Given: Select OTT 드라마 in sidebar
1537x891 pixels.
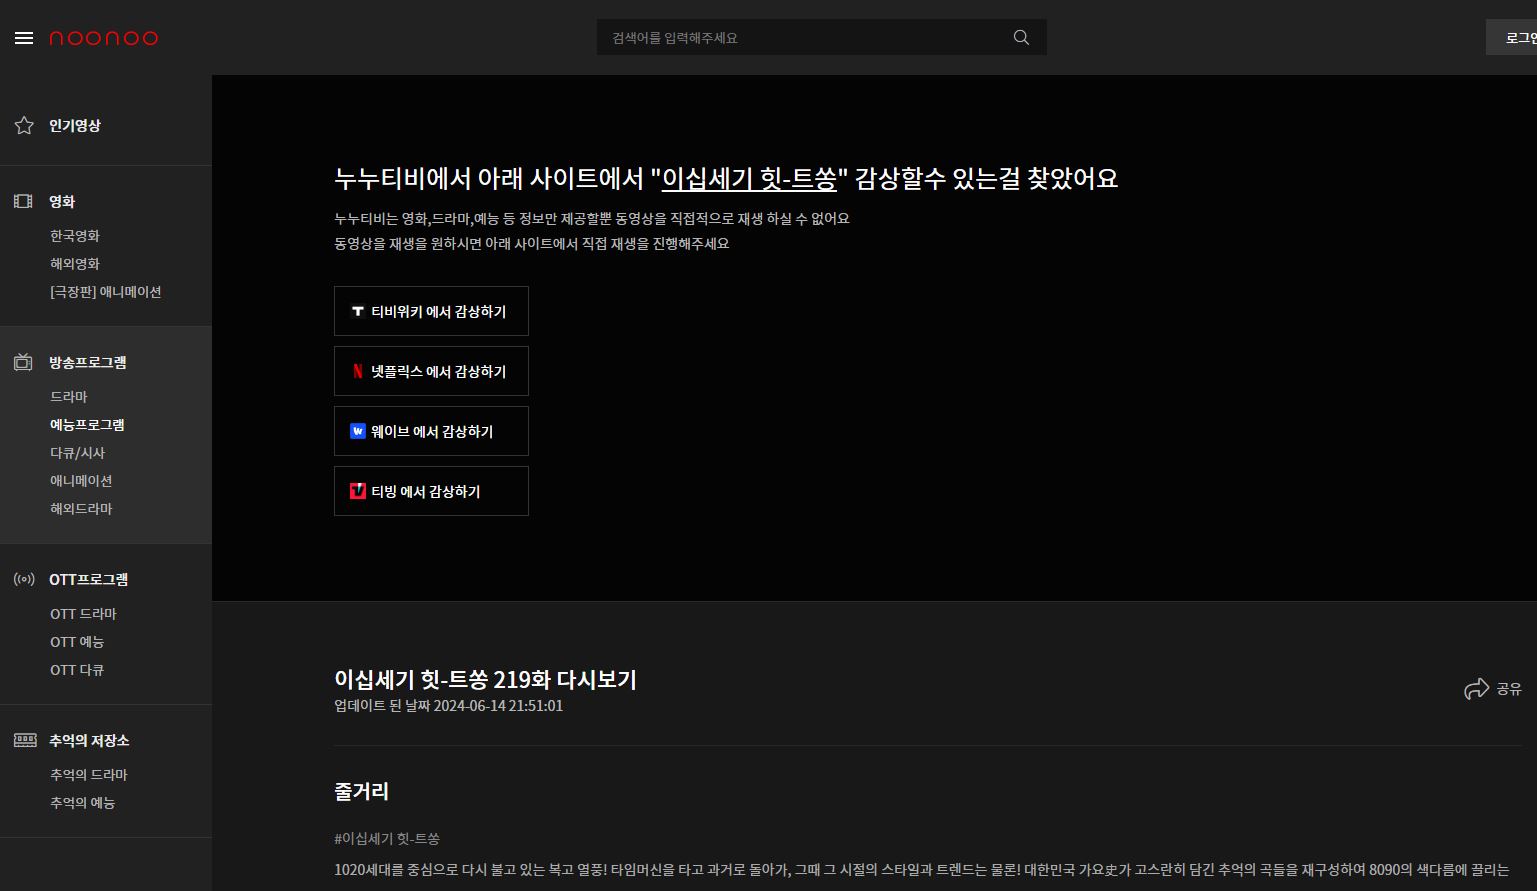Looking at the screenshot, I should (84, 613).
